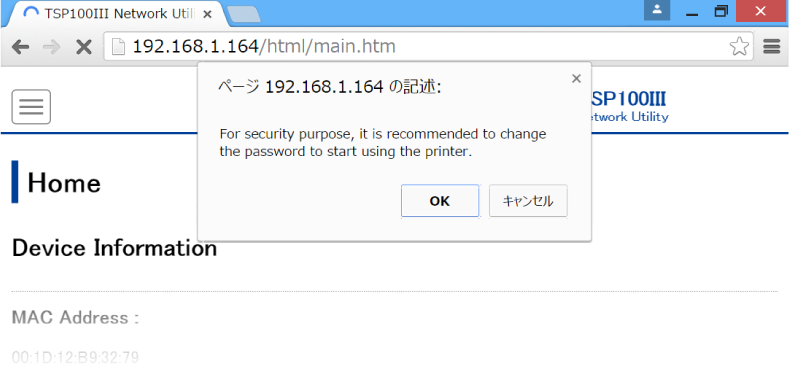Dismiss the dialog with its X button
Viewport: 790px width, 386px height.
click(576, 79)
